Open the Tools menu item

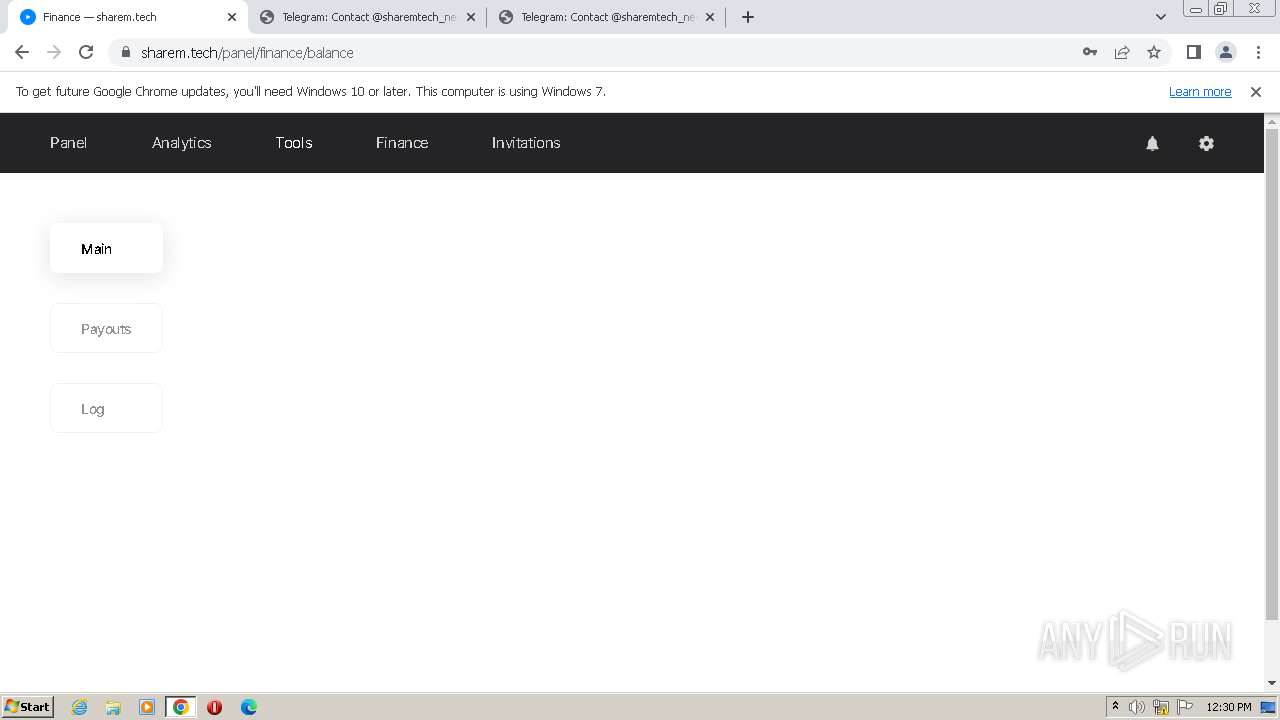point(294,143)
